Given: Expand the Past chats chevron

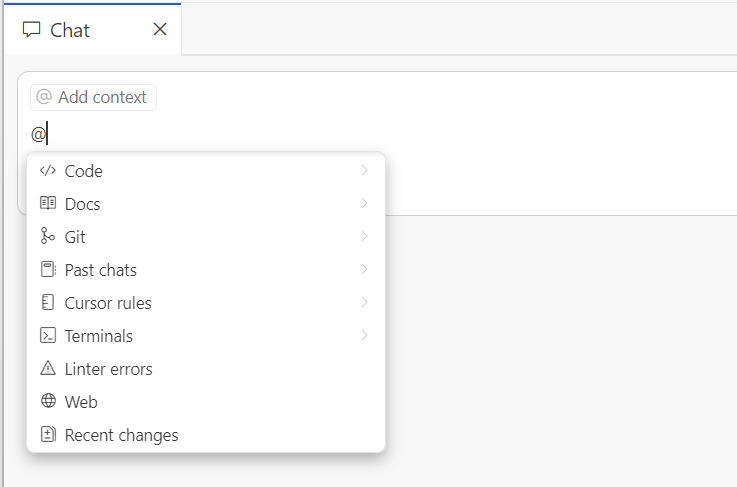Looking at the screenshot, I should click(x=364, y=270).
